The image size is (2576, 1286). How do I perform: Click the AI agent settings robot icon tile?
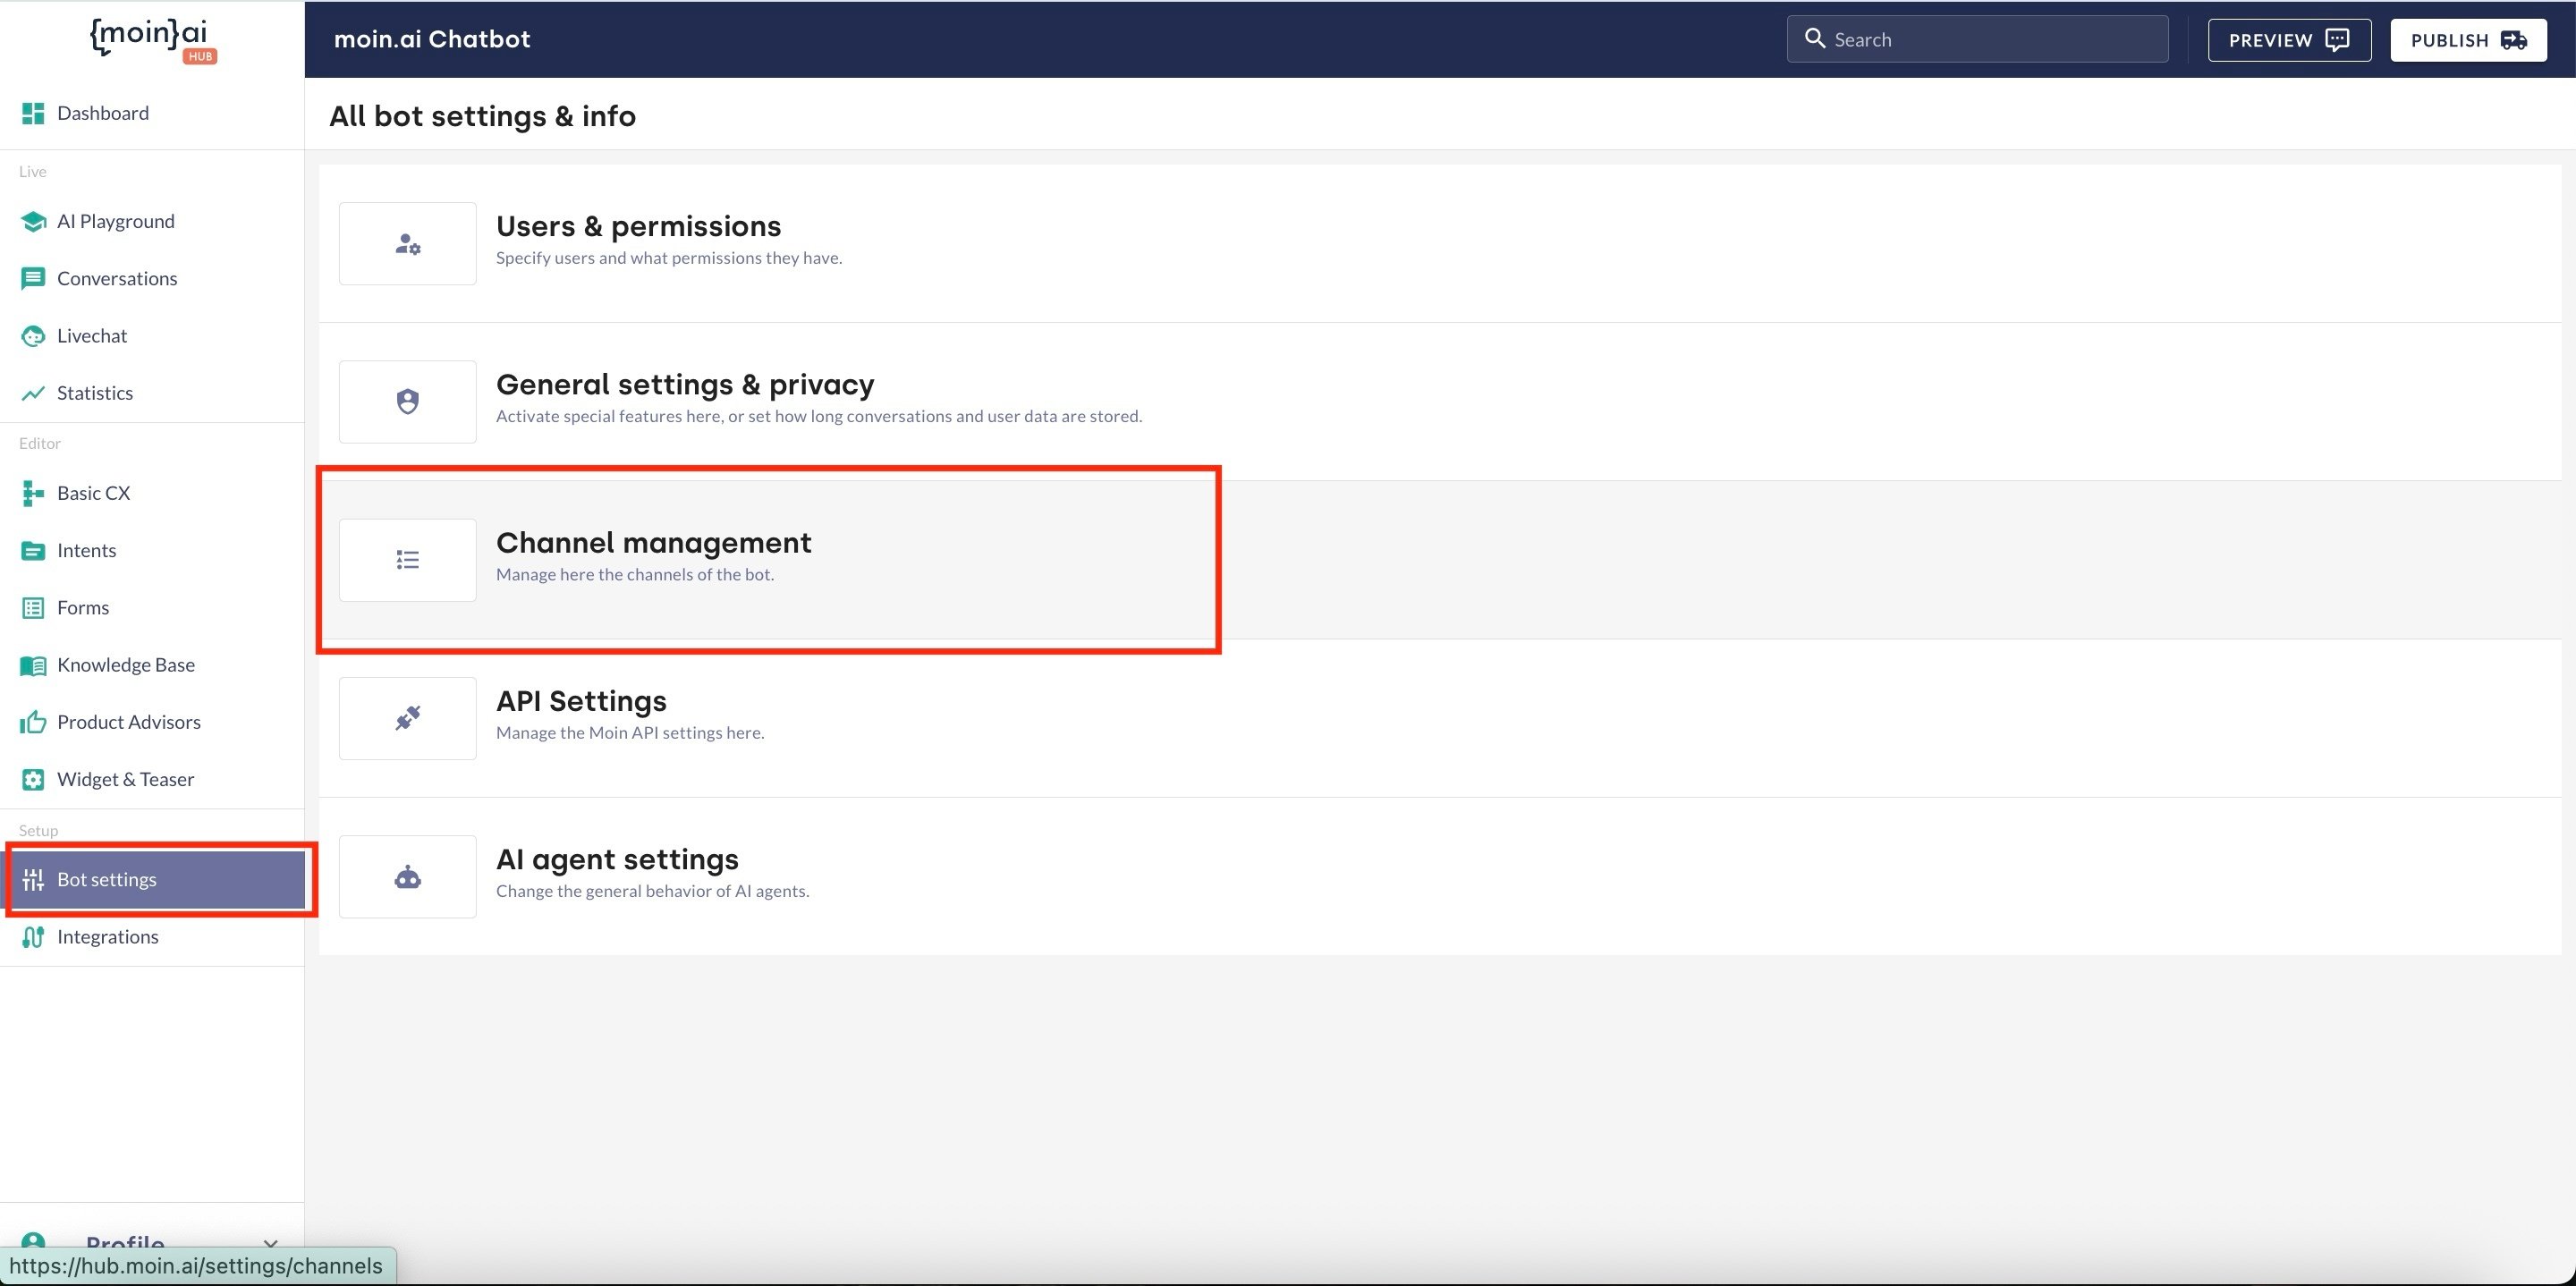tap(407, 876)
